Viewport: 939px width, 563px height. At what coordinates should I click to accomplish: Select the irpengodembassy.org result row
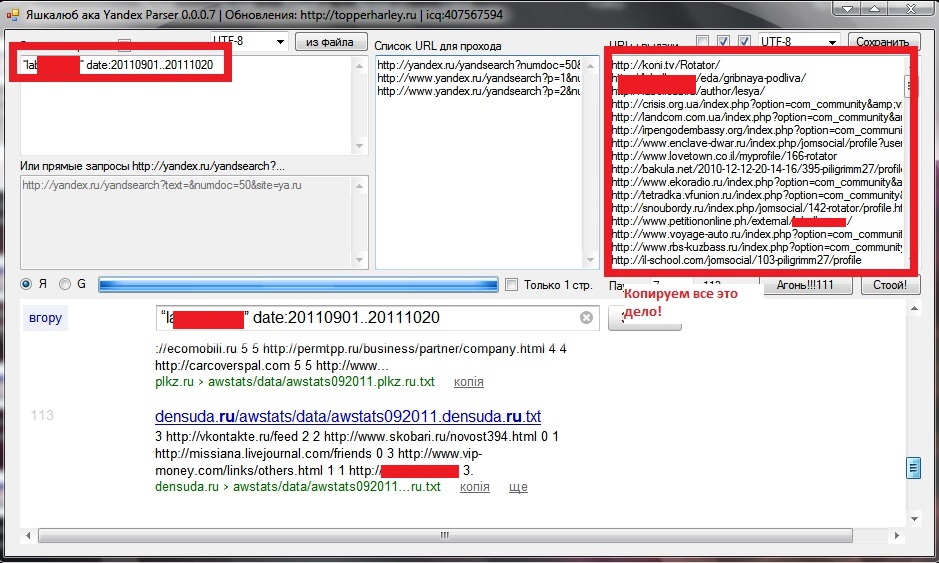[x=757, y=131]
